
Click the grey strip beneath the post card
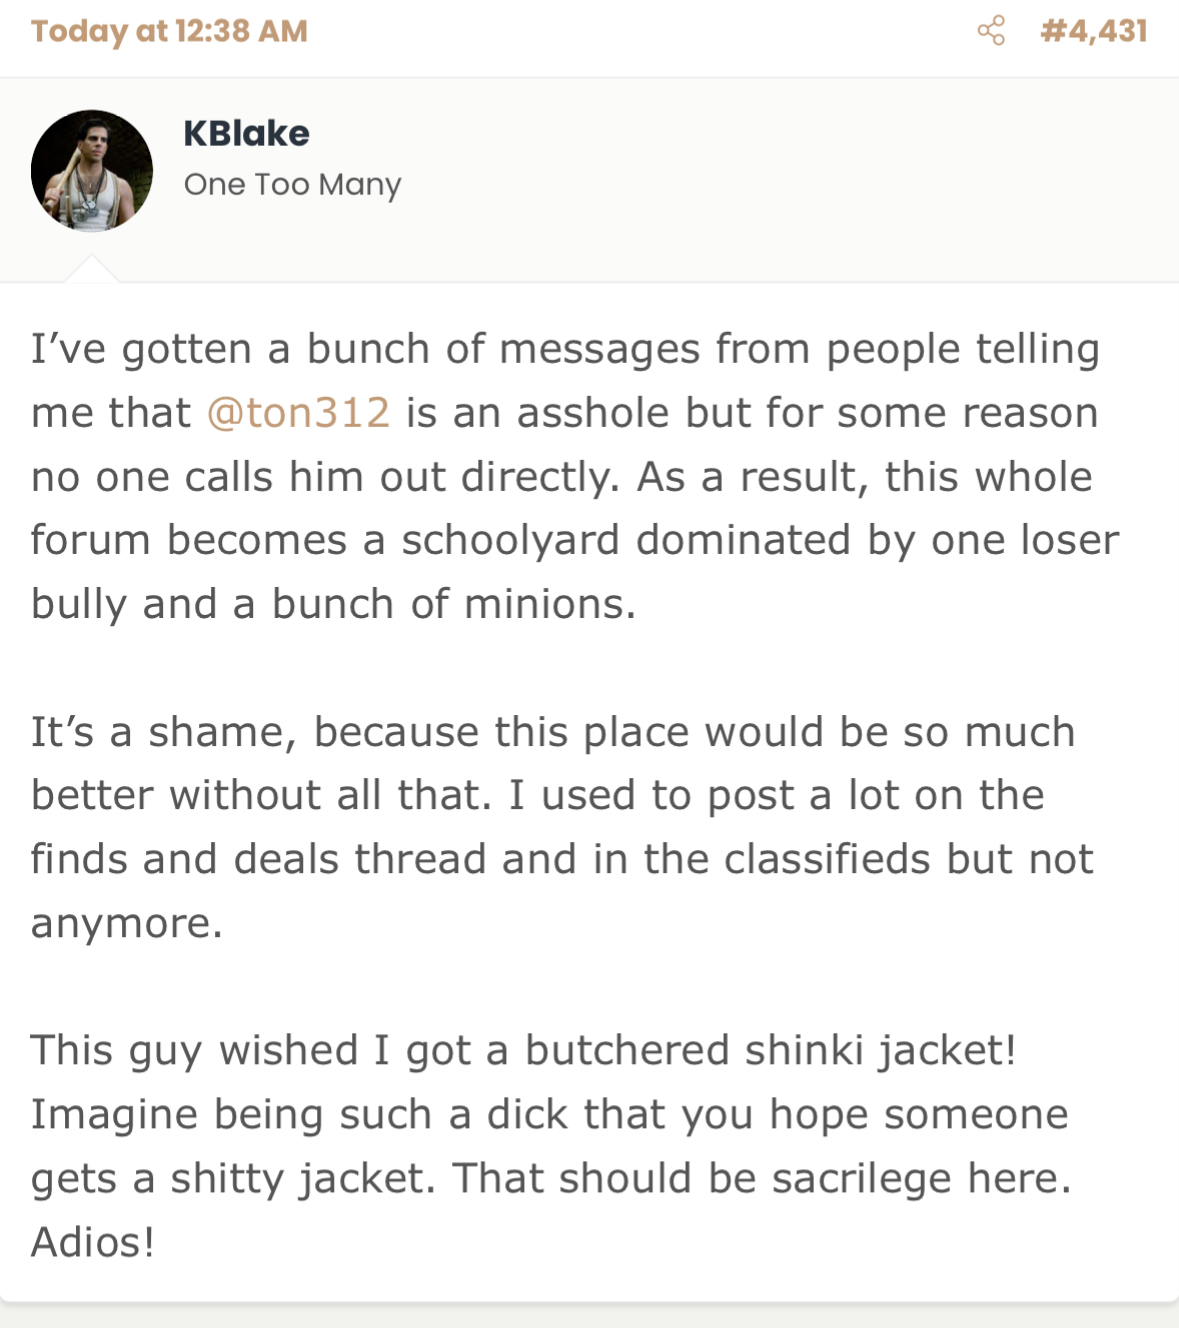click(x=589, y=1316)
